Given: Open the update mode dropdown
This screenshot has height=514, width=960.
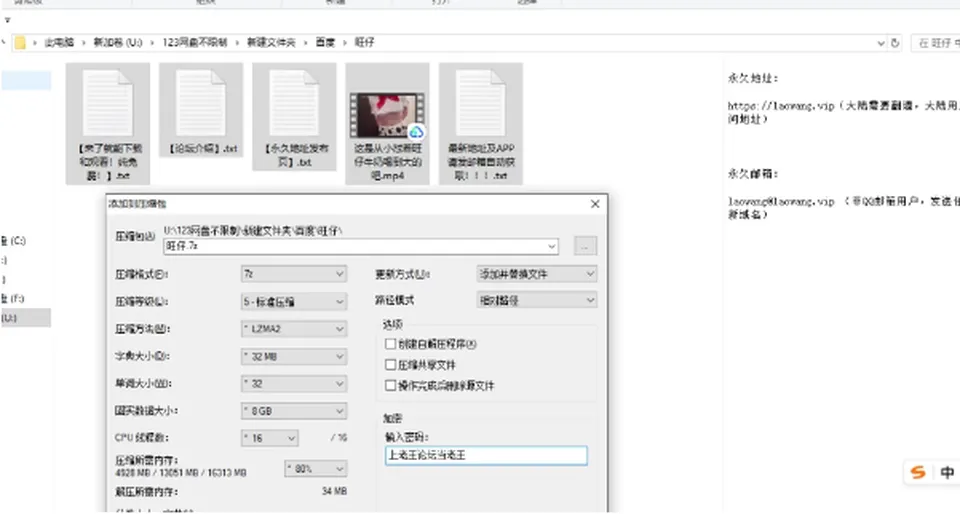Looking at the screenshot, I should point(537,274).
